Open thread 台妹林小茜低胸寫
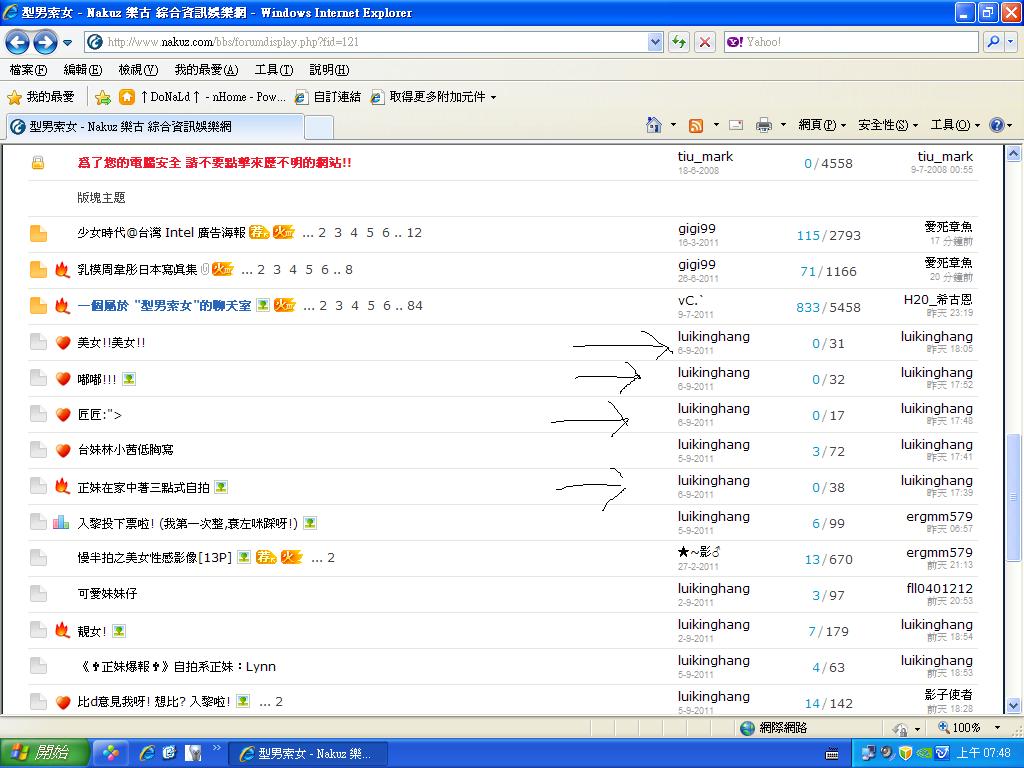The height and width of the screenshot is (768, 1024). coord(125,450)
